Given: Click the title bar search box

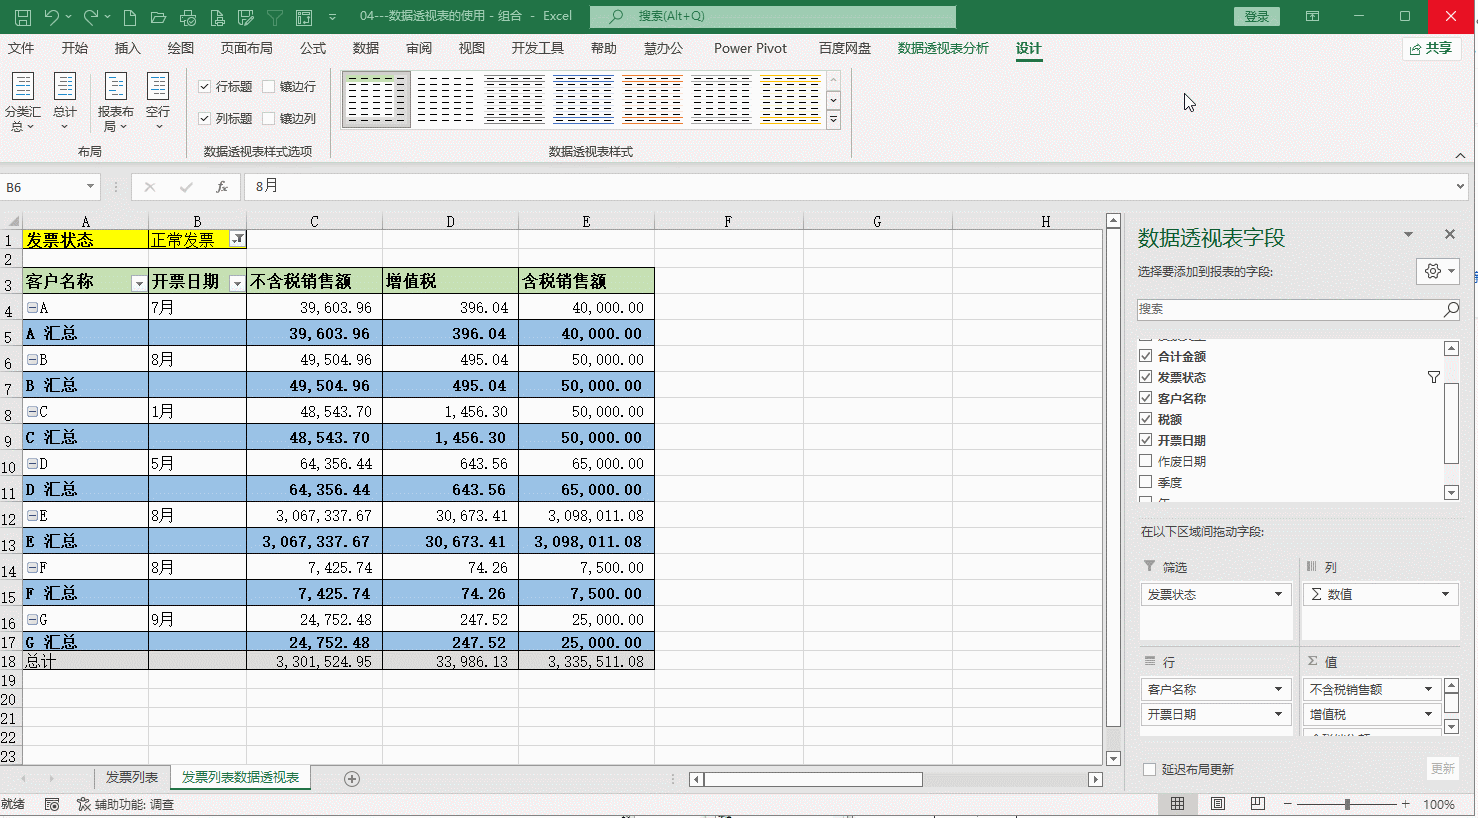Looking at the screenshot, I should click(x=773, y=17).
